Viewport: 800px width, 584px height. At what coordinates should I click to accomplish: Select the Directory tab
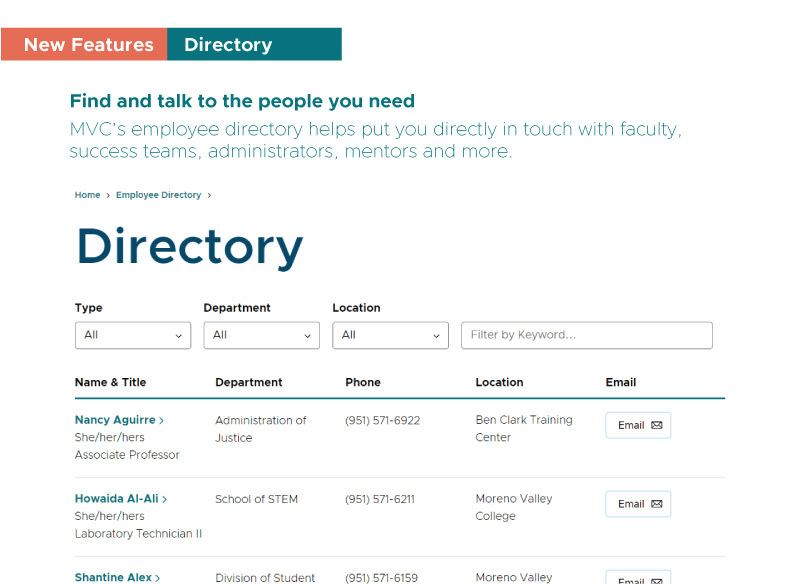[228, 44]
